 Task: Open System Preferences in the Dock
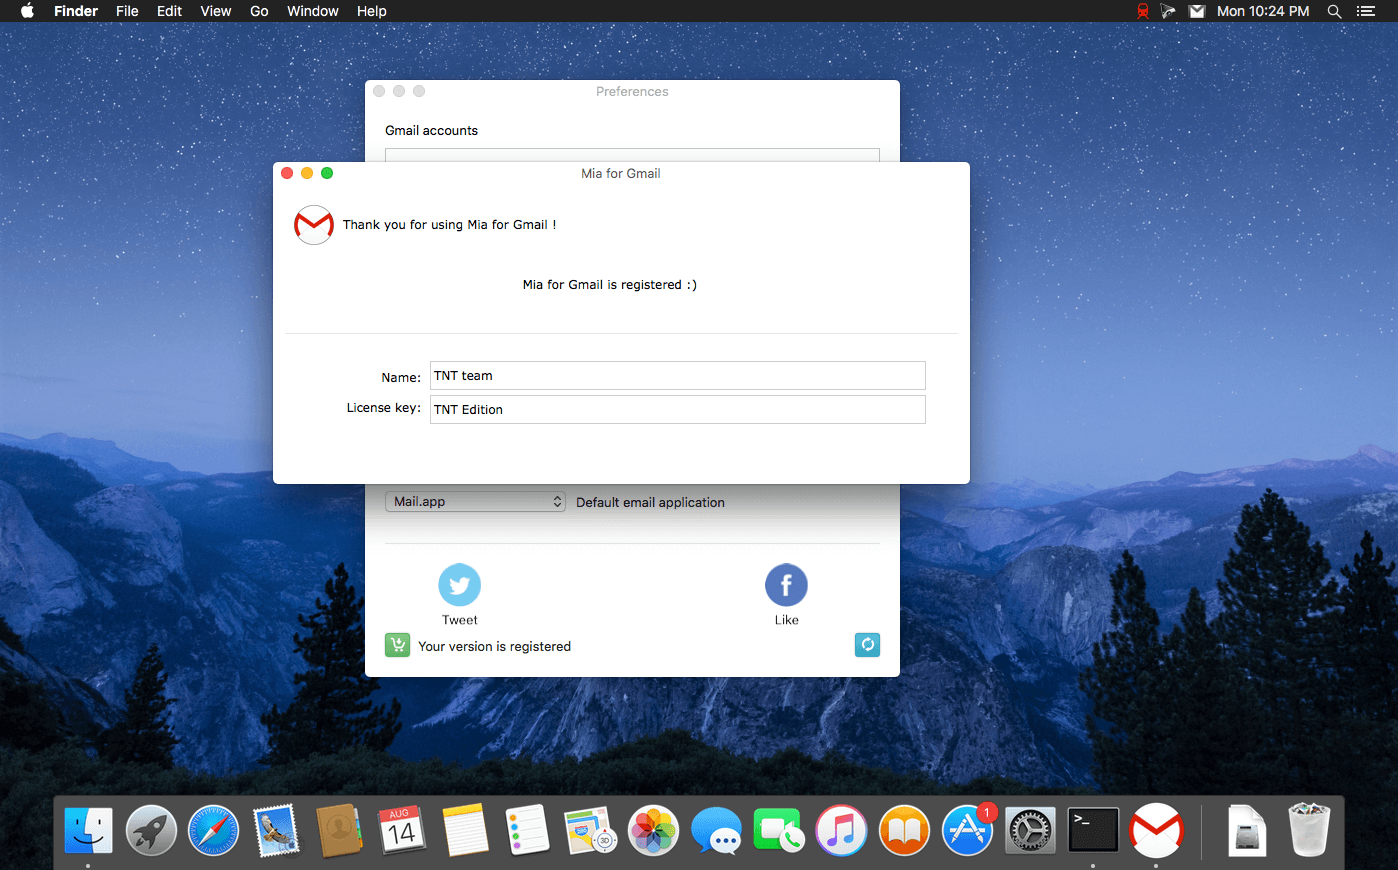(x=1030, y=831)
